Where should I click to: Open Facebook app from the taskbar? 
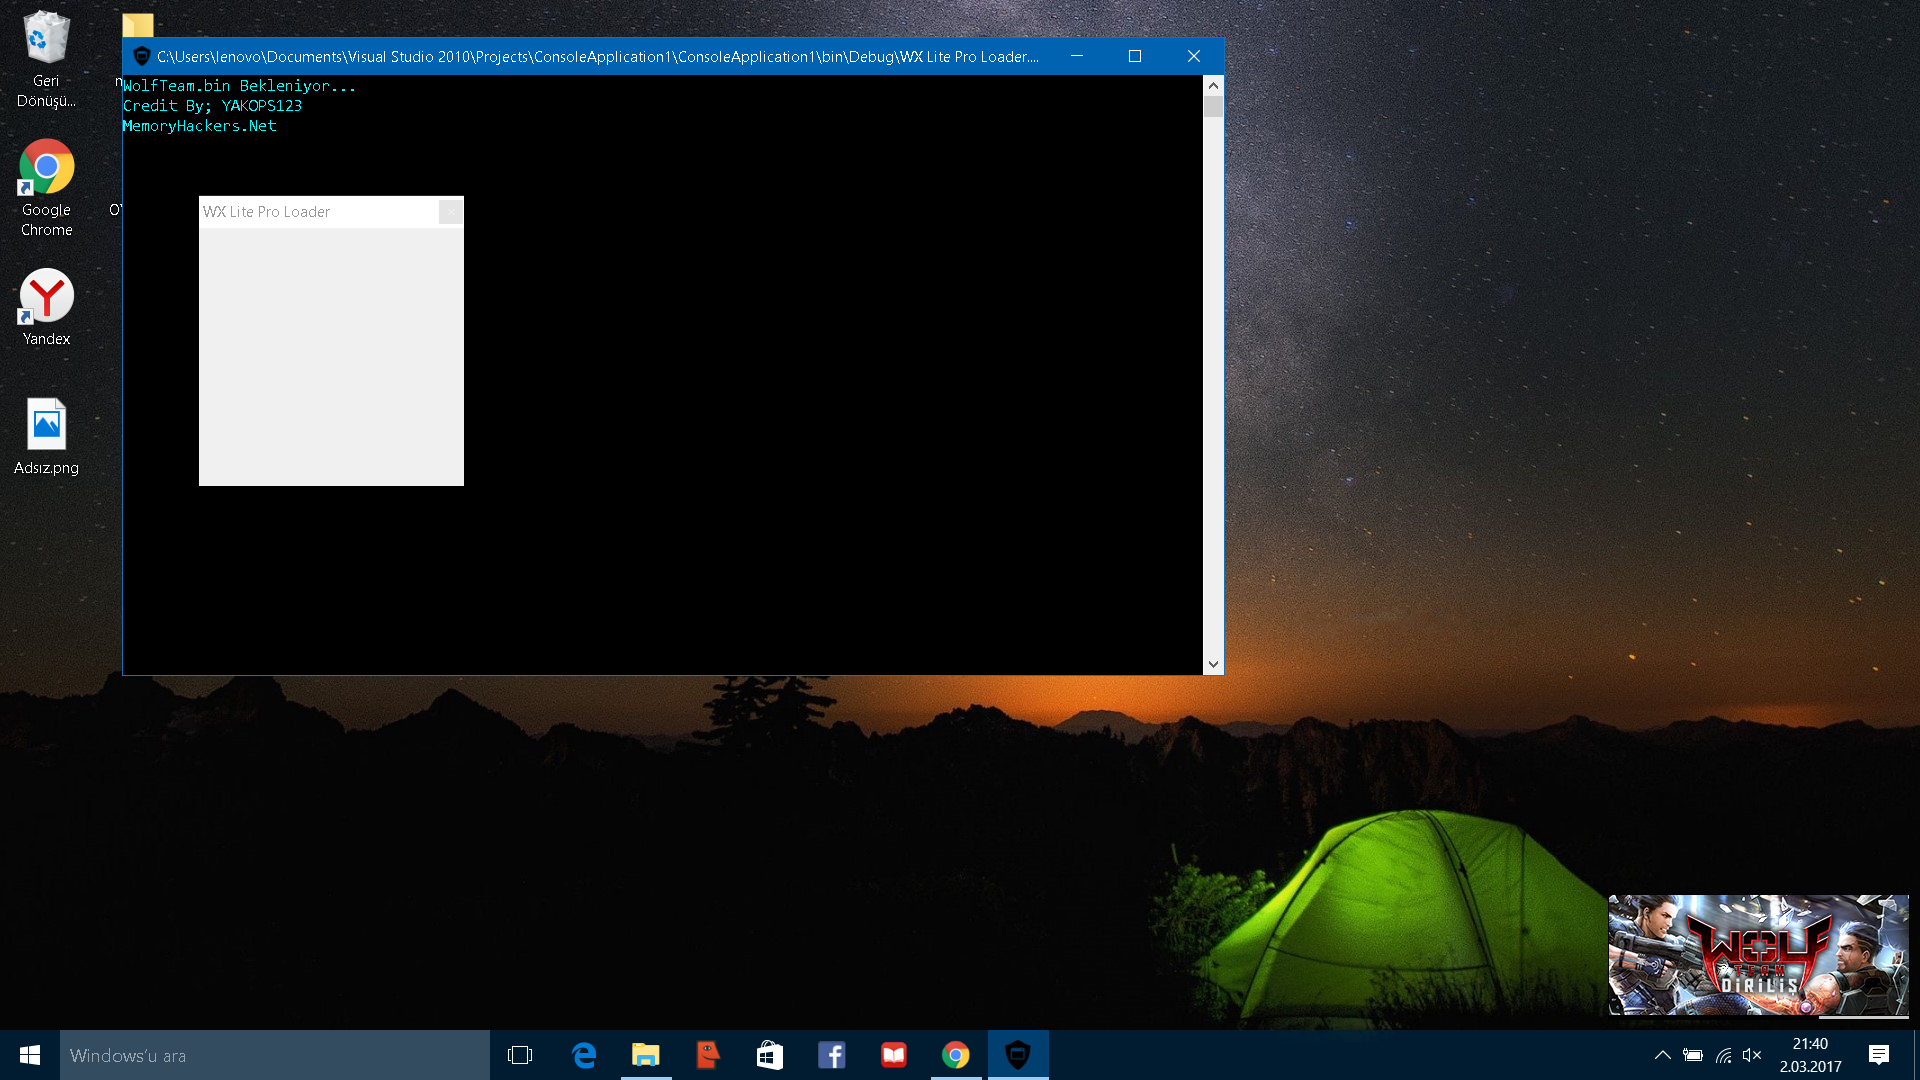[832, 1055]
